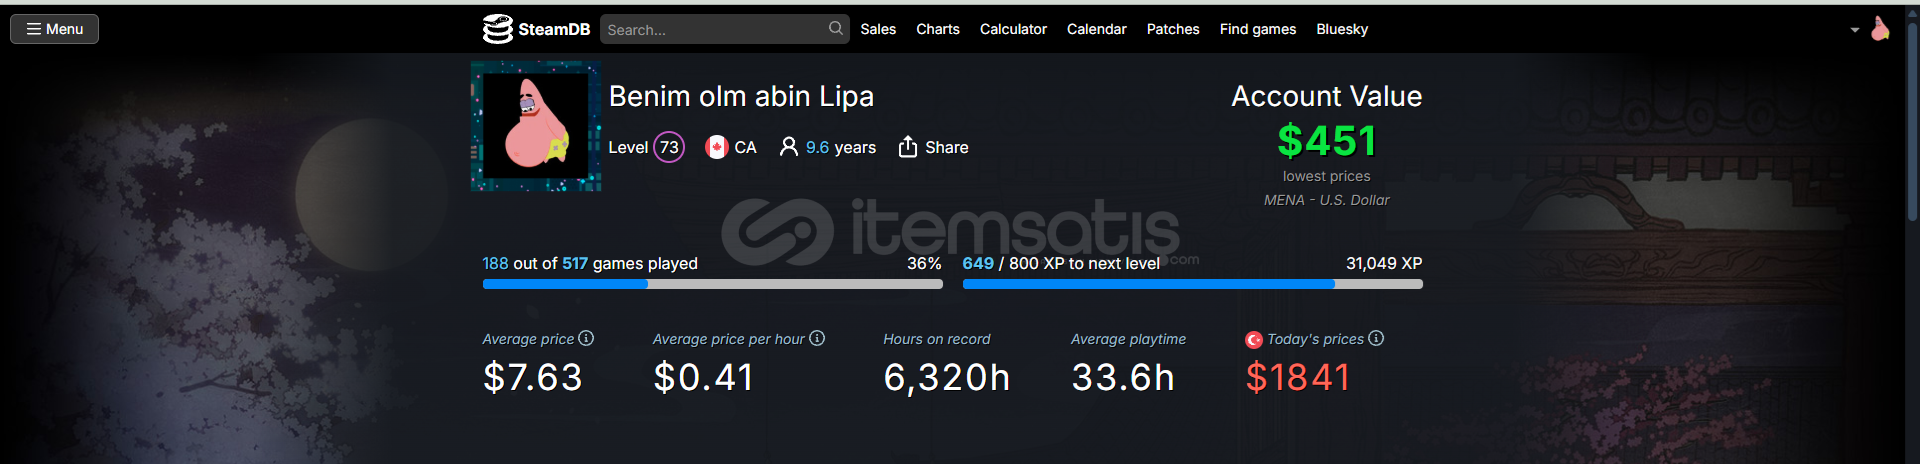Visit the Bluesky link
This screenshot has height=464, width=1920.
(x=1342, y=29)
